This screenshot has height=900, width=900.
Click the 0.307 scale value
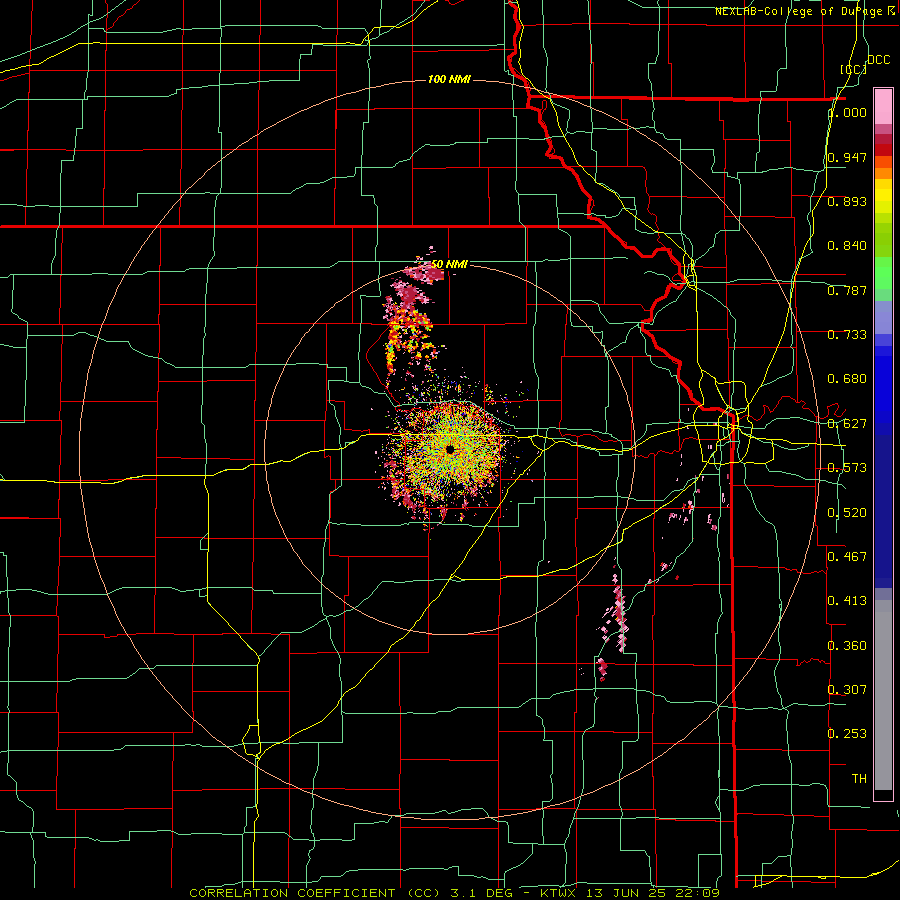[847, 689]
